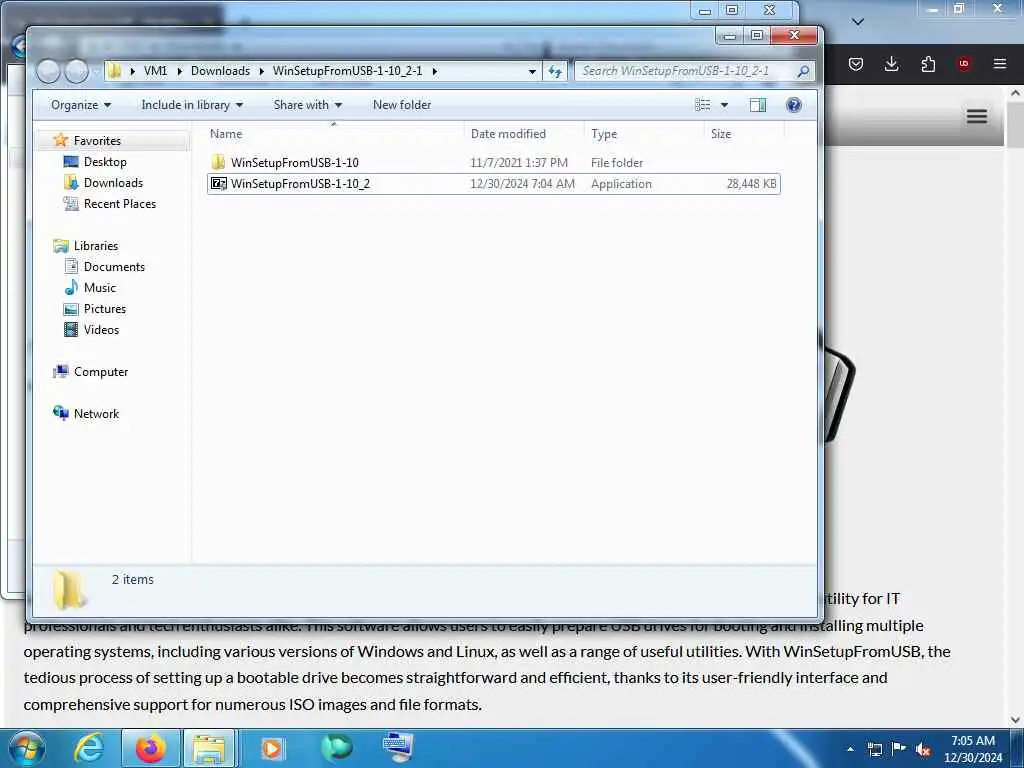Click the WinSetupFromUSB-1-10 folder icon

pos(219,163)
